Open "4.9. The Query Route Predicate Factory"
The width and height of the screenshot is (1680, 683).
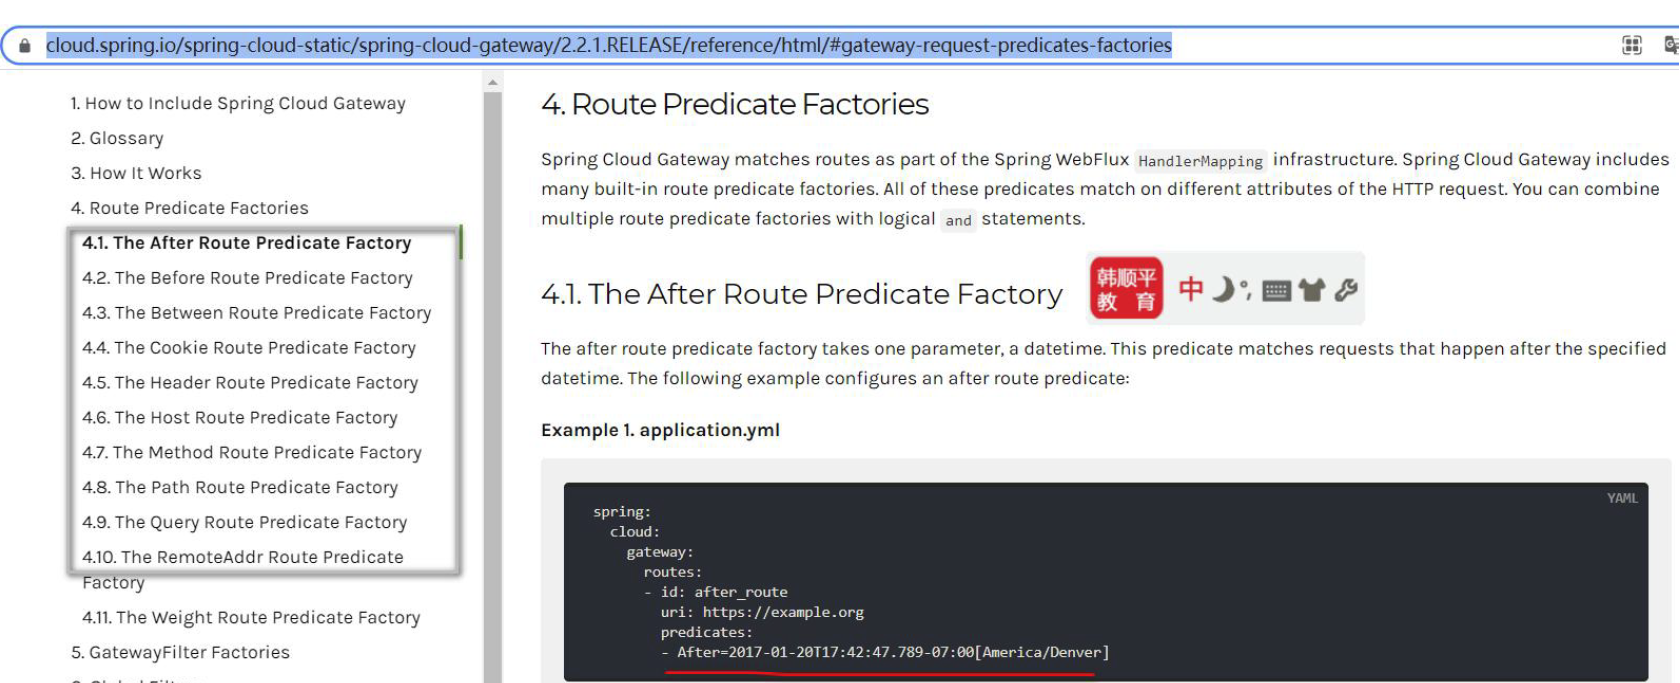click(245, 523)
